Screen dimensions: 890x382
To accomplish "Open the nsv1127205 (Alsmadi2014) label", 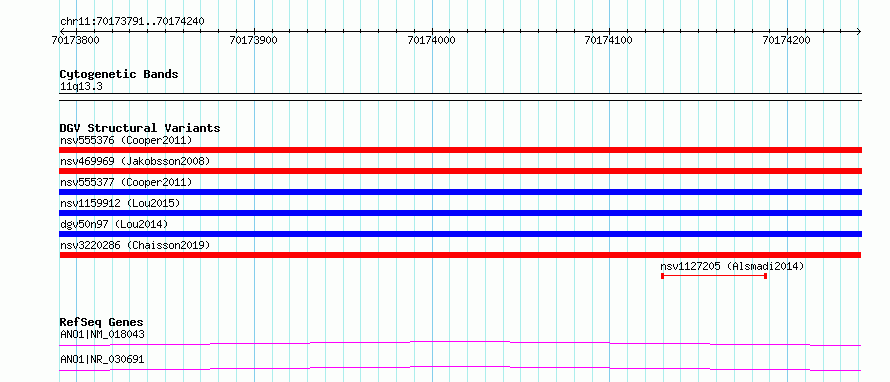I will [732, 266].
